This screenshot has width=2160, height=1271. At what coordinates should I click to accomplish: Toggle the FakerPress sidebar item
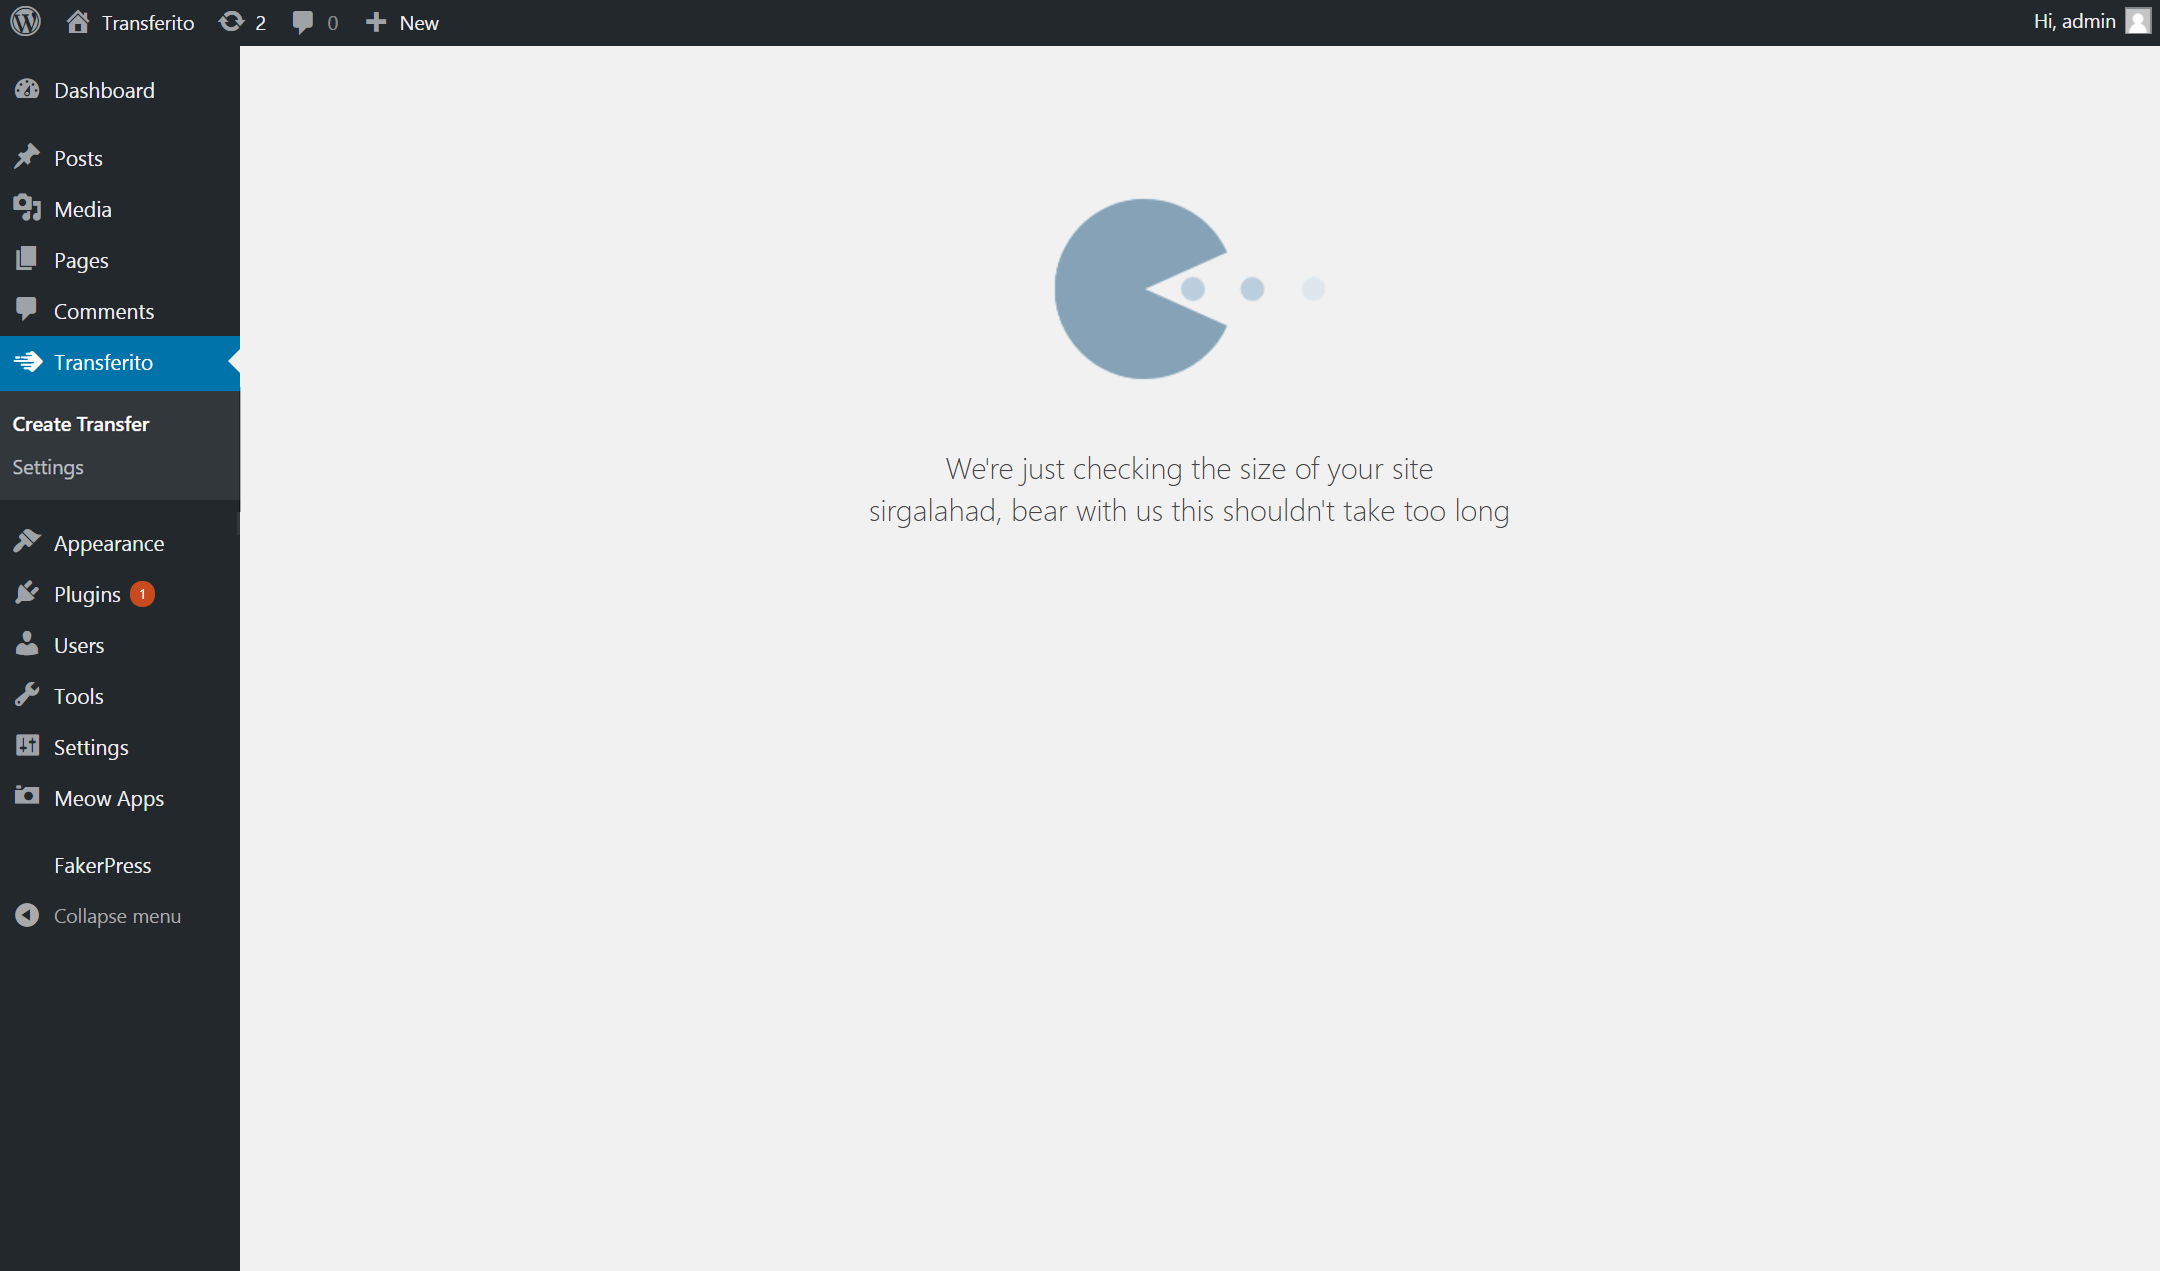101,864
